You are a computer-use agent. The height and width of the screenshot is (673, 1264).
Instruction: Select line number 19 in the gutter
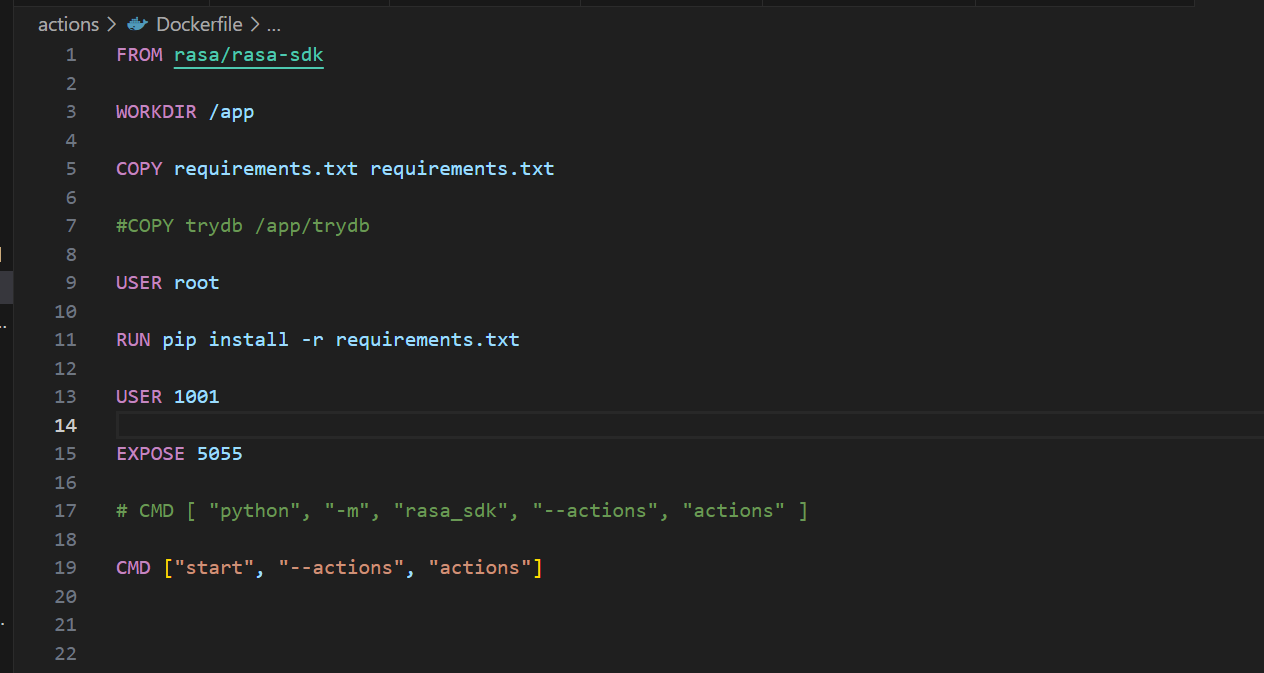pos(65,568)
